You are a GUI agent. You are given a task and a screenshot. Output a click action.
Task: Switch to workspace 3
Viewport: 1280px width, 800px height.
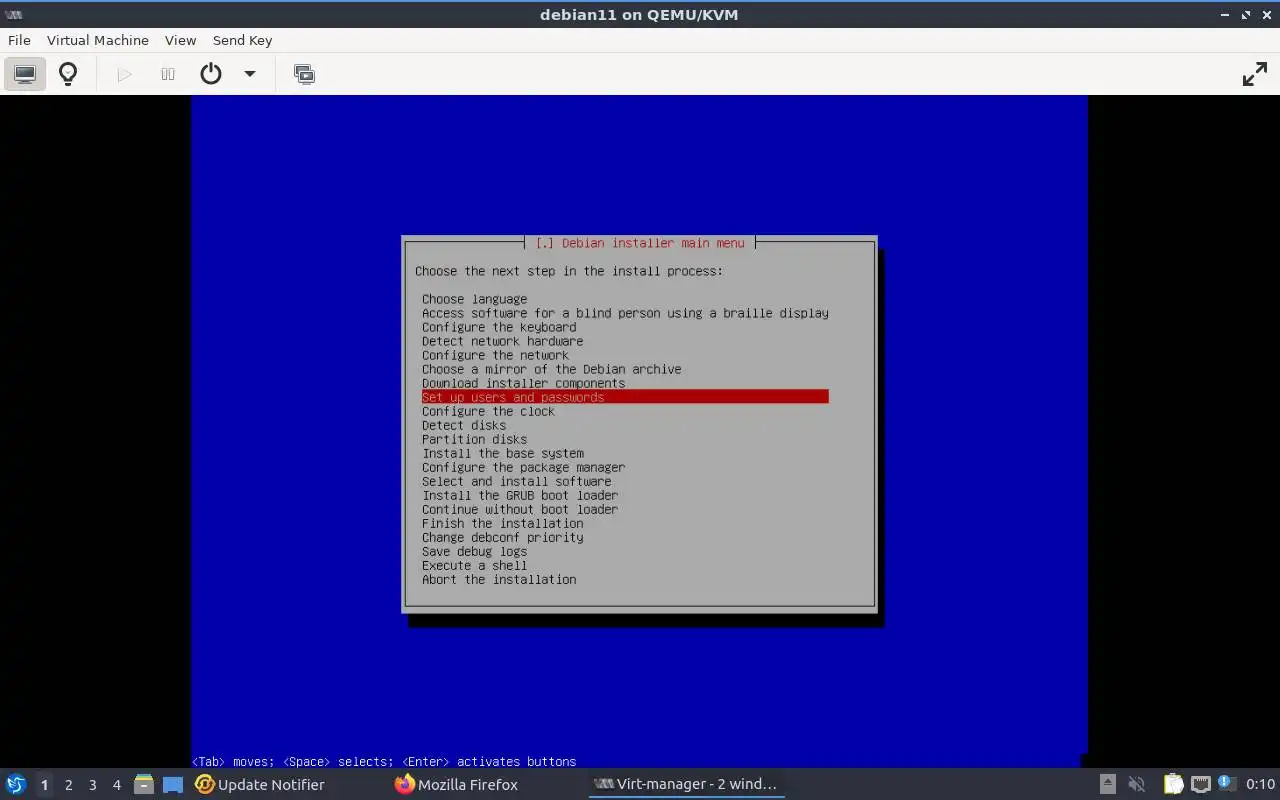tap(92, 785)
